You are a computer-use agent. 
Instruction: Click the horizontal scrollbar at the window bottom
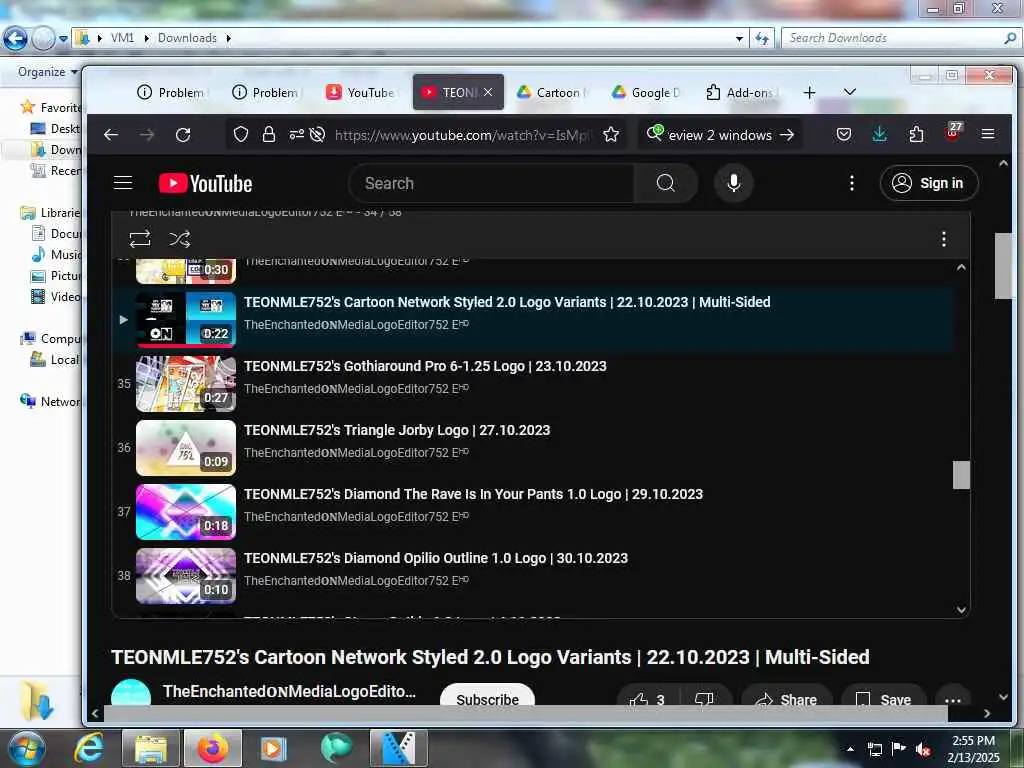point(526,713)
